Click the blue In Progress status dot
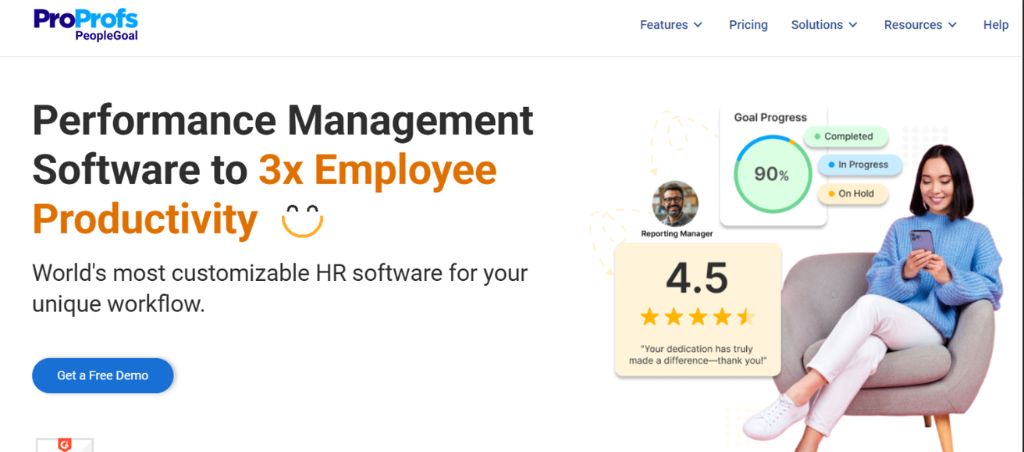Image resolution: width=1024 pixels, height=452 pixels. point(830,165)
